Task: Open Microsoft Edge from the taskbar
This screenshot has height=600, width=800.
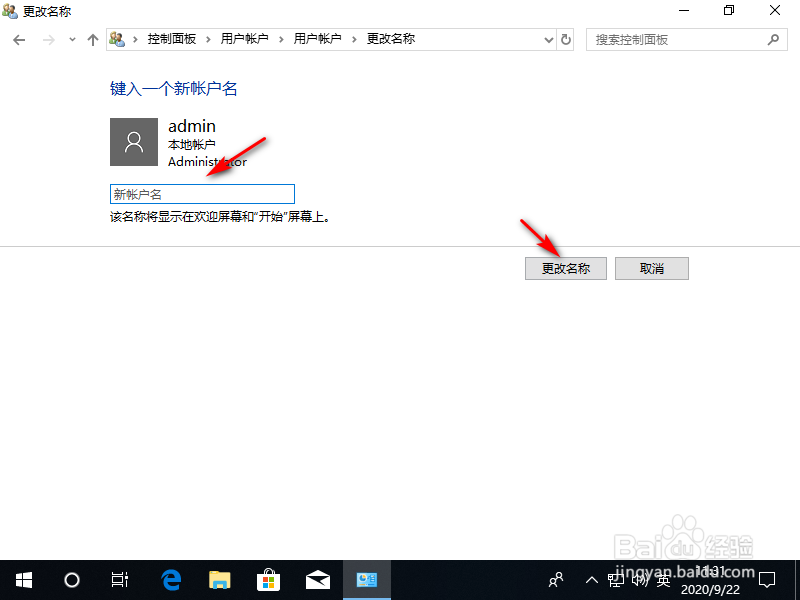Action: coord(170,580)
